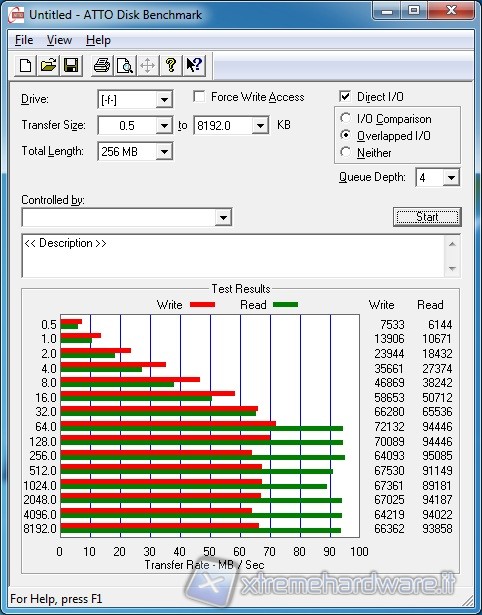Open Print Preview toolbar icon
Screen dimensions: 482x615
coord(125,65)
